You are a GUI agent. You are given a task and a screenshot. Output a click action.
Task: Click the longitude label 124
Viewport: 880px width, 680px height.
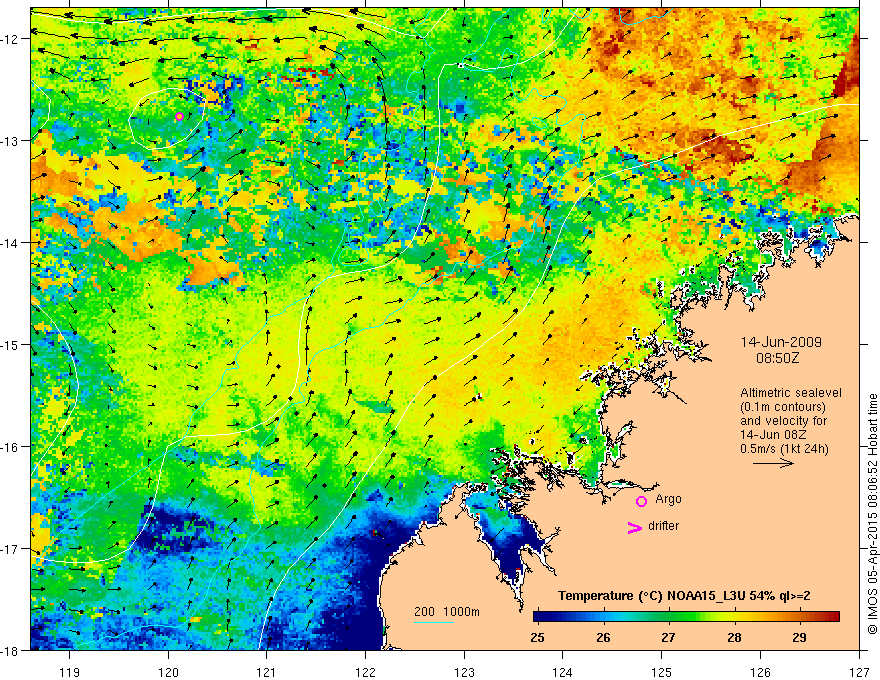563,672
